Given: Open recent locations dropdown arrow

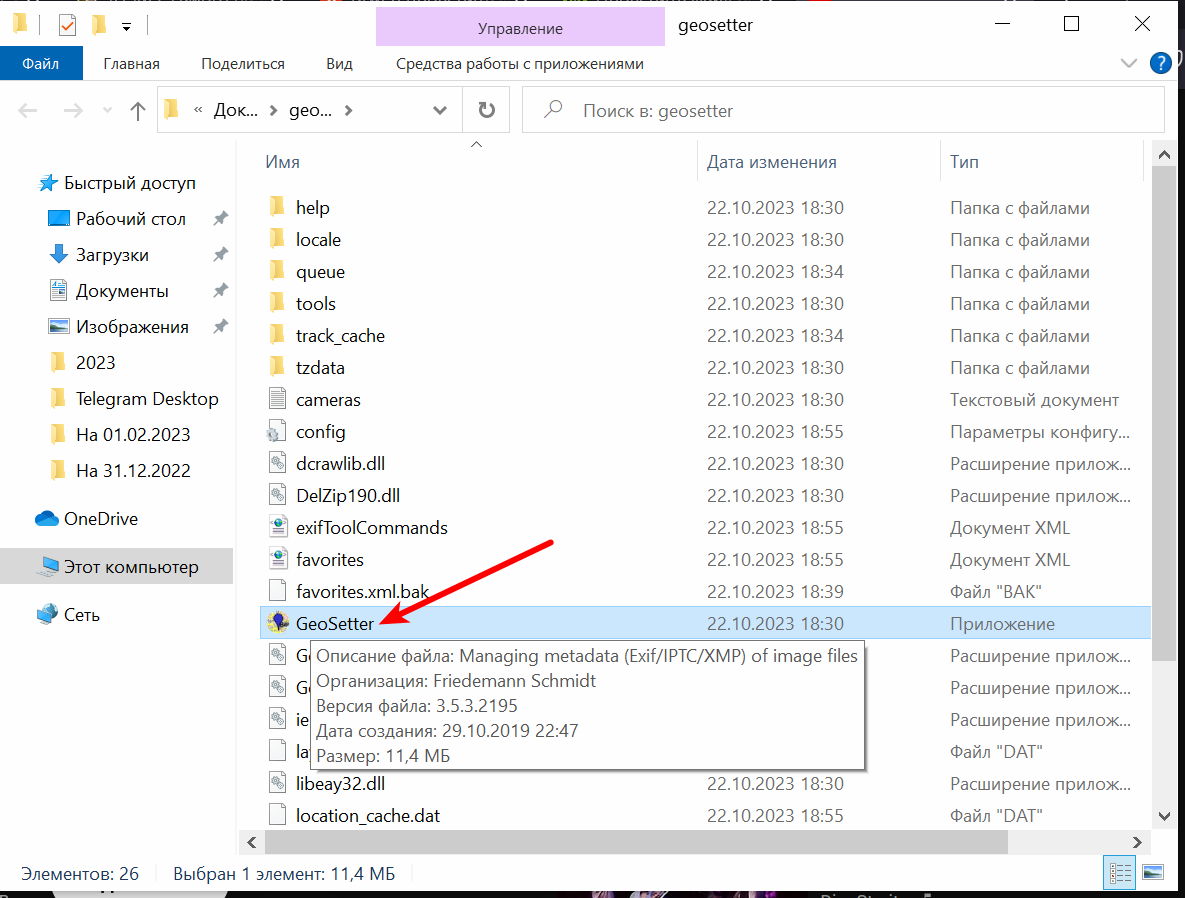Looking at the screenshot, I should [x=107, y=111].
